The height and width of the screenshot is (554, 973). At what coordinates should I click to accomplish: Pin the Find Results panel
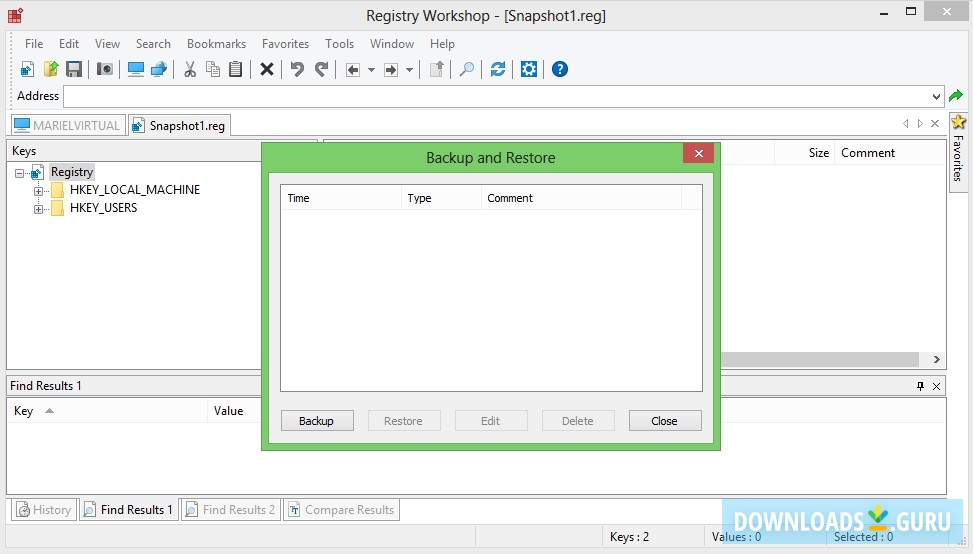(x=920, y=386)
